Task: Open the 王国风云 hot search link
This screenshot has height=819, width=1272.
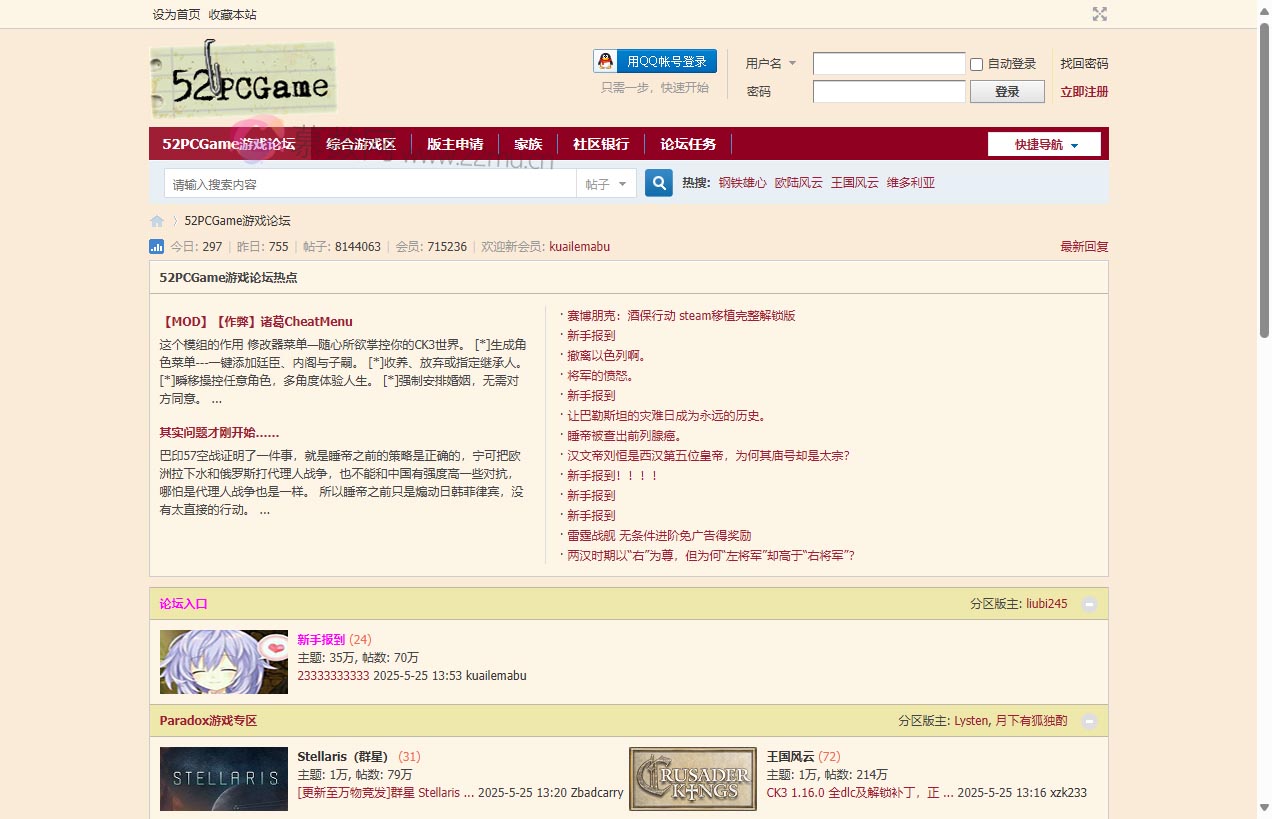Action: (854, 182)
